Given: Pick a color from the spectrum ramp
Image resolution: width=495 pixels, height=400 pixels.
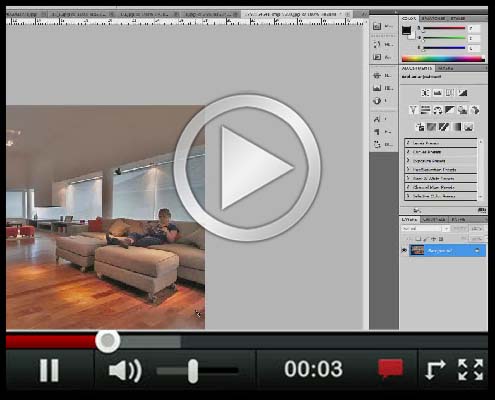Looking at the screenshot, I should click(x=443, y=59).
